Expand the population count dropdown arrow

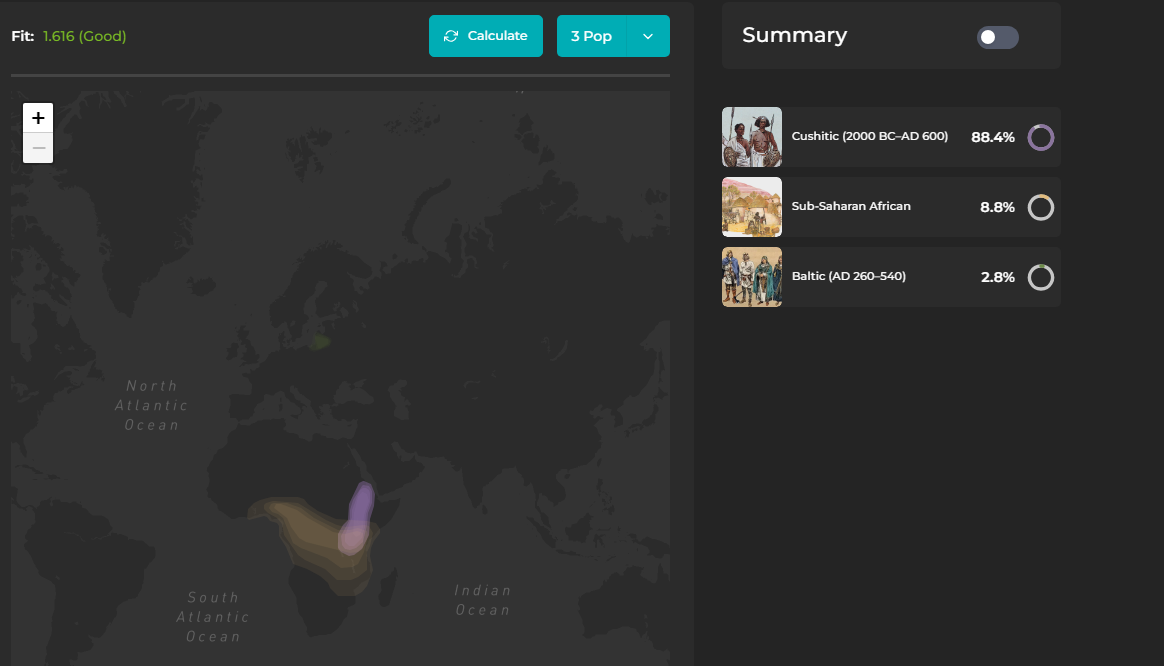pos(648,36)
